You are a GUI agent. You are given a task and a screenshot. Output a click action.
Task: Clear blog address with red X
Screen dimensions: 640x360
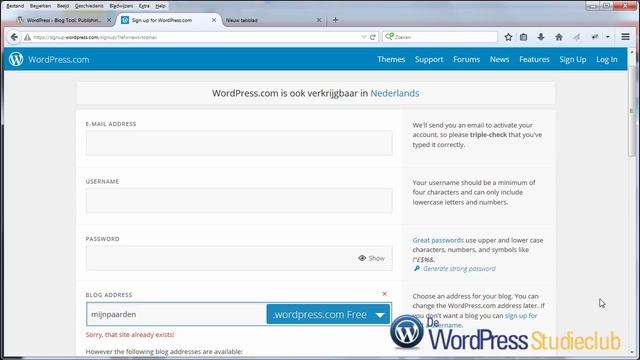pos(384,294)
